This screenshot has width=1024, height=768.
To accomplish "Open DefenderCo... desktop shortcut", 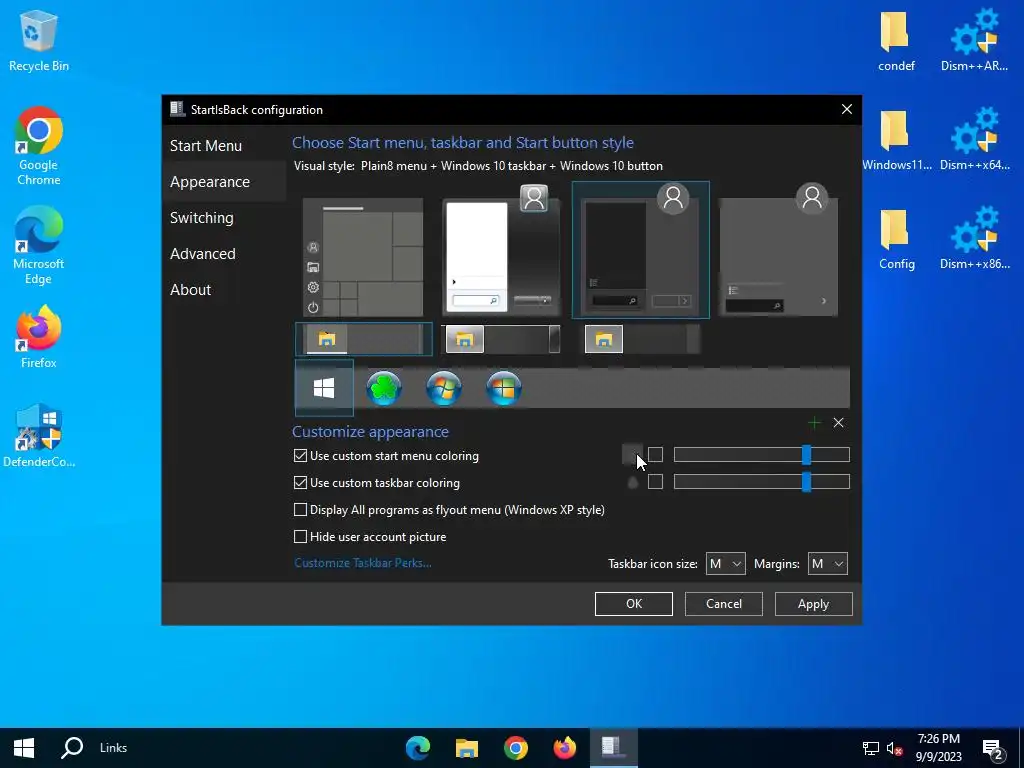I will pyautogui.click(x=39, y=436).
